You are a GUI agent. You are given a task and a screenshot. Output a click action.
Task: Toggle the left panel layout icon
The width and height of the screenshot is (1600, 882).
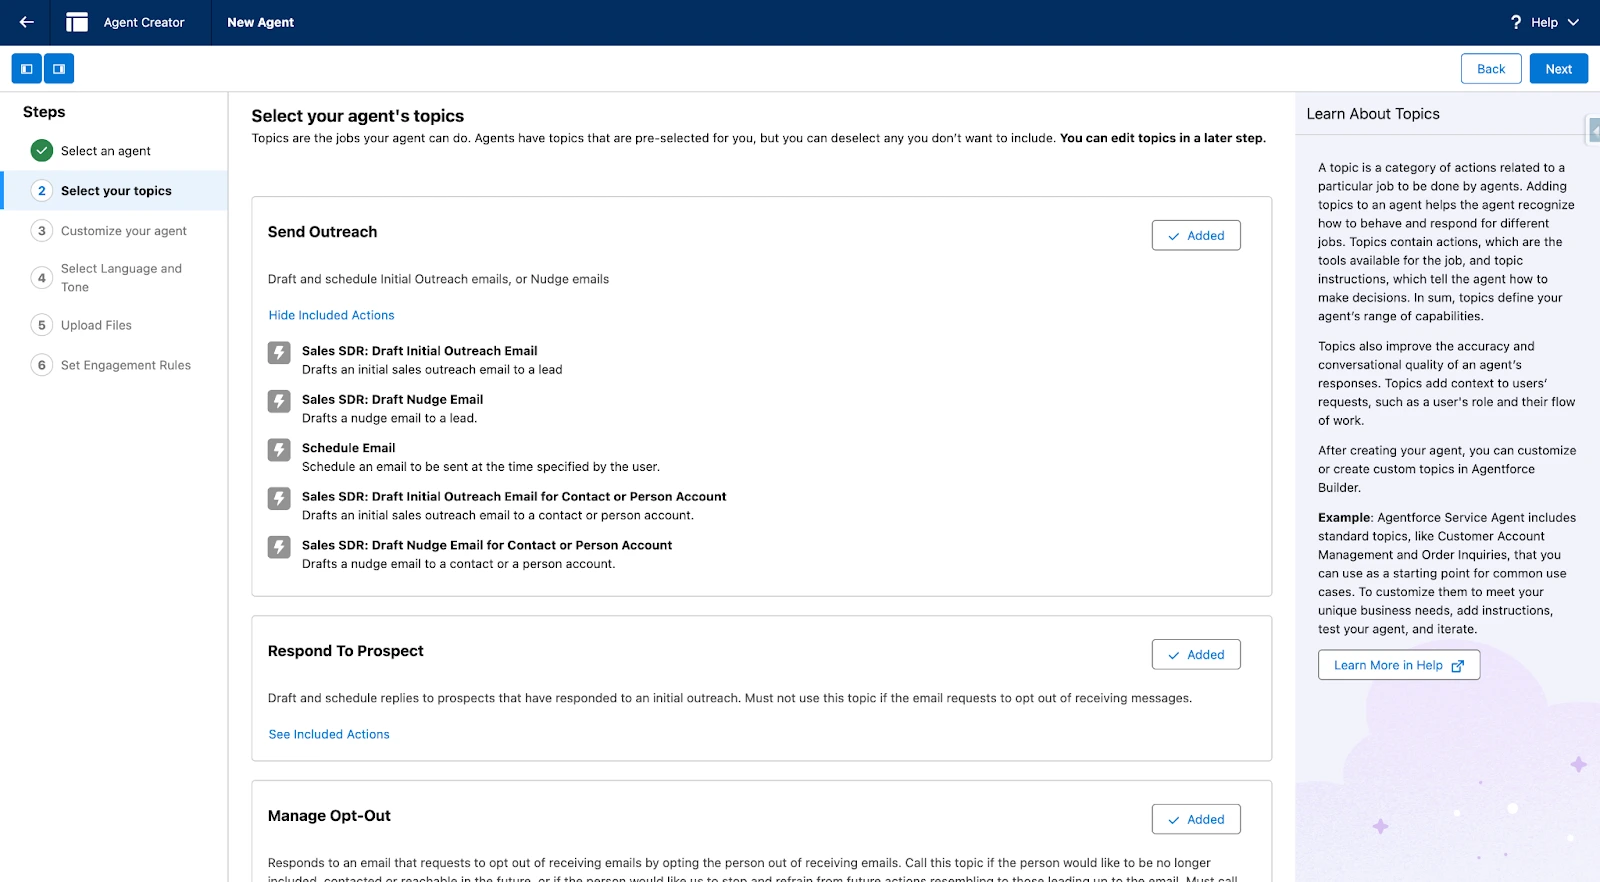click(26, 68)
